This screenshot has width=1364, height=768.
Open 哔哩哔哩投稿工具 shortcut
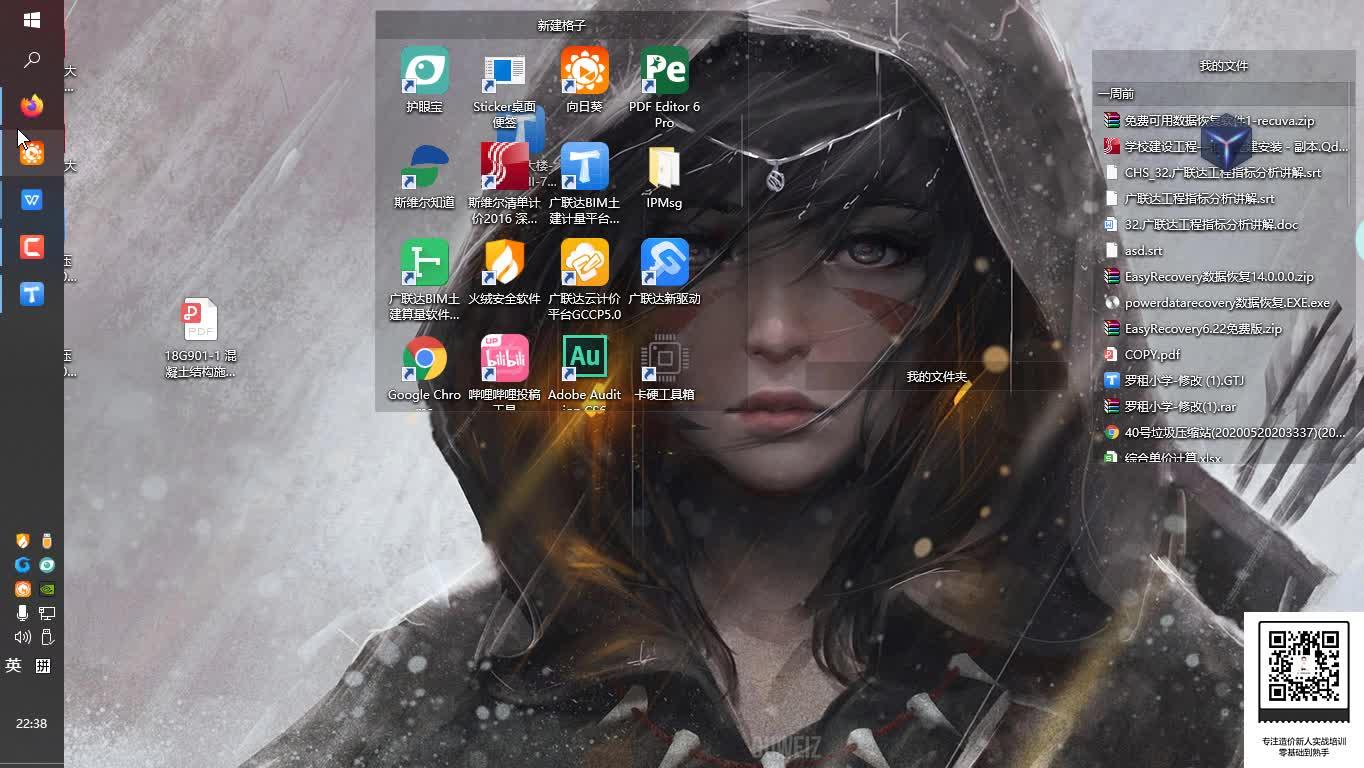(x=505, y=370)
